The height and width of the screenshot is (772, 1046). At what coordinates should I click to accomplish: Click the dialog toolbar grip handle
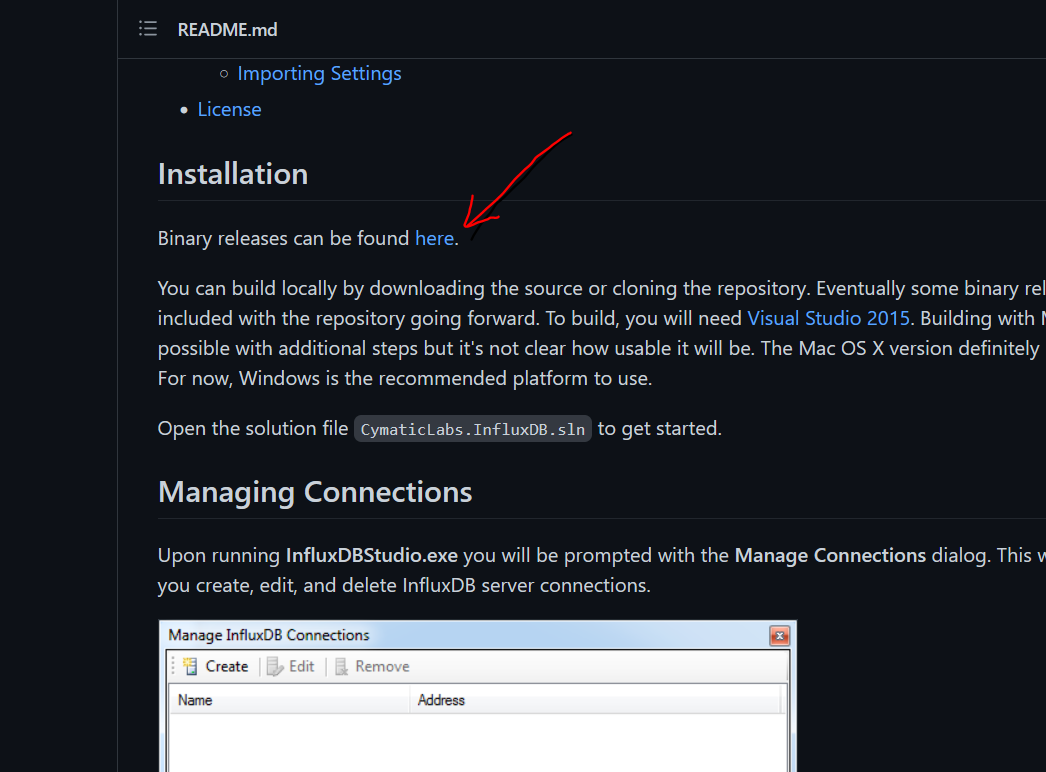(x=173, y=666)
